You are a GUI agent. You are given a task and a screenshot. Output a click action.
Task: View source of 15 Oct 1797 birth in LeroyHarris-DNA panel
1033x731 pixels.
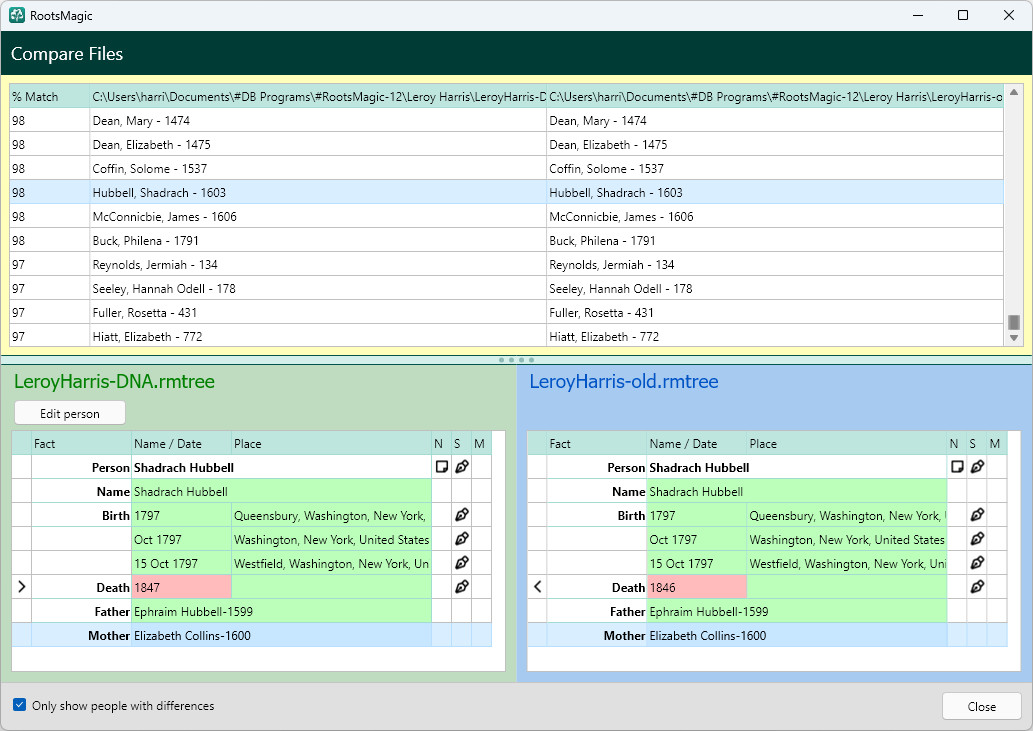tap(462, 563)
